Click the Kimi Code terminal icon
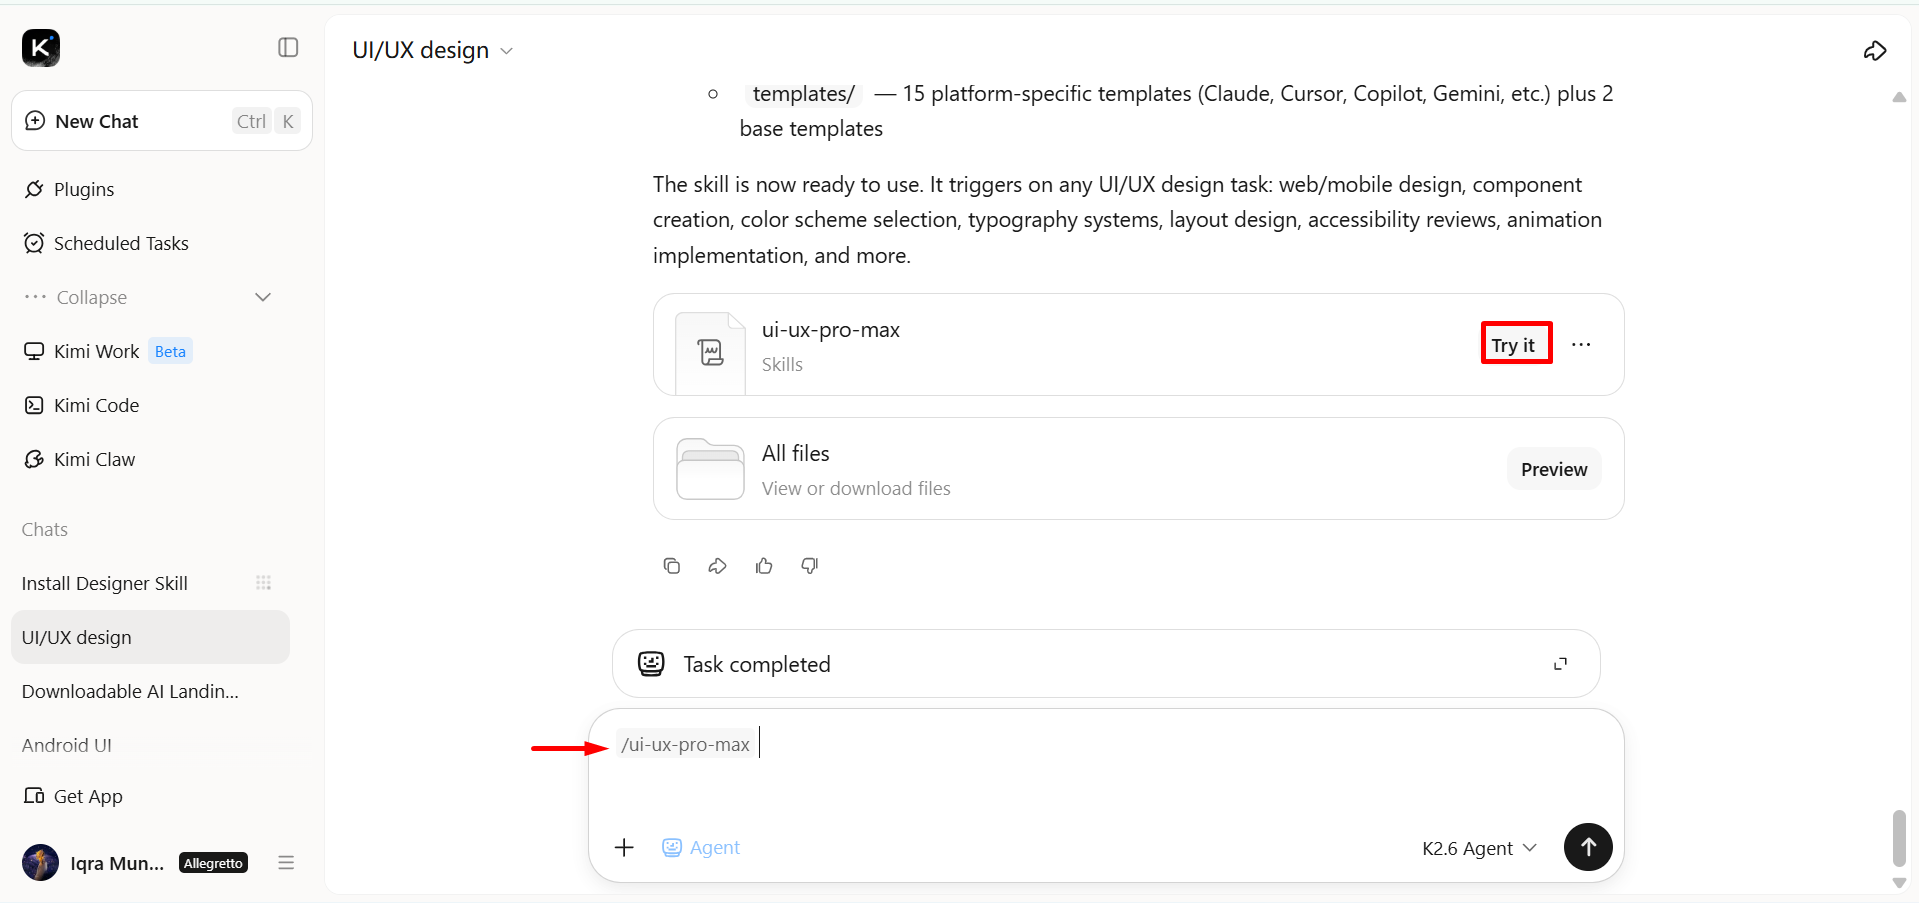 coord(34,405)
